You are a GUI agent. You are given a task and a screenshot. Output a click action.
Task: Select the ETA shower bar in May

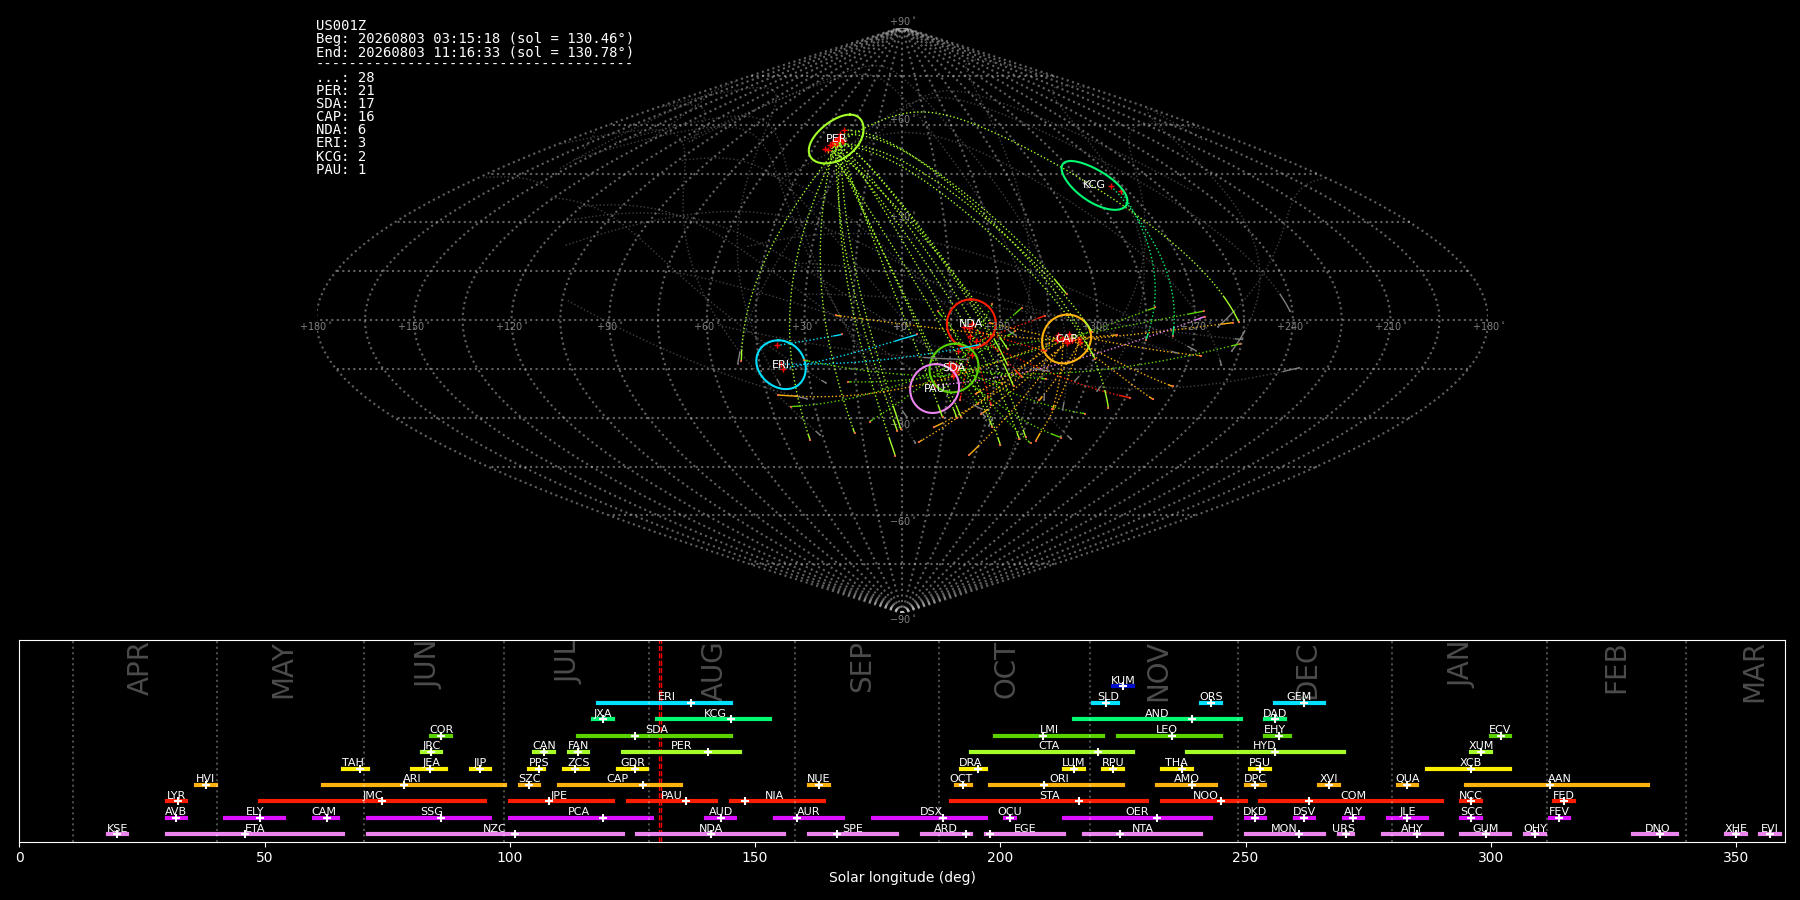[x=255, y=834]
